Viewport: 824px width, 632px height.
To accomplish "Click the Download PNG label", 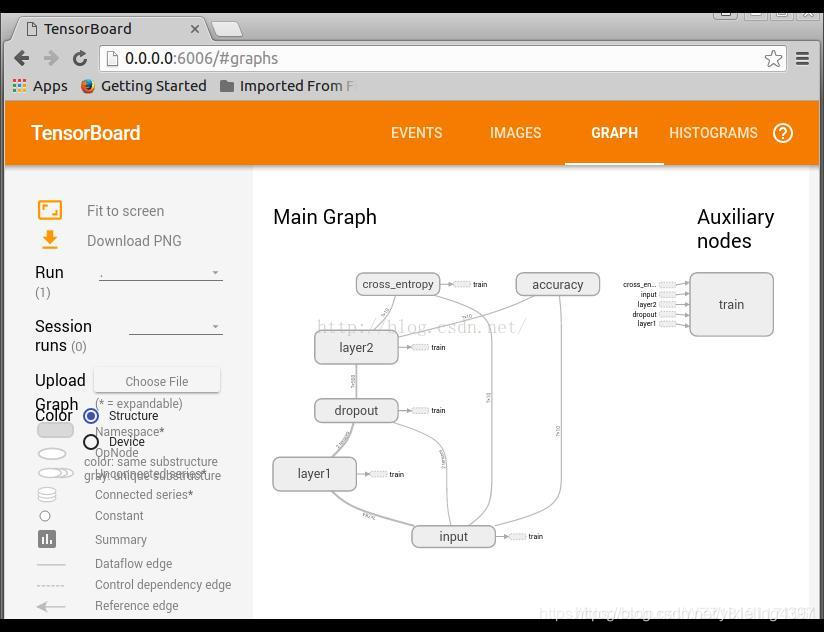I will coord(134,241).
